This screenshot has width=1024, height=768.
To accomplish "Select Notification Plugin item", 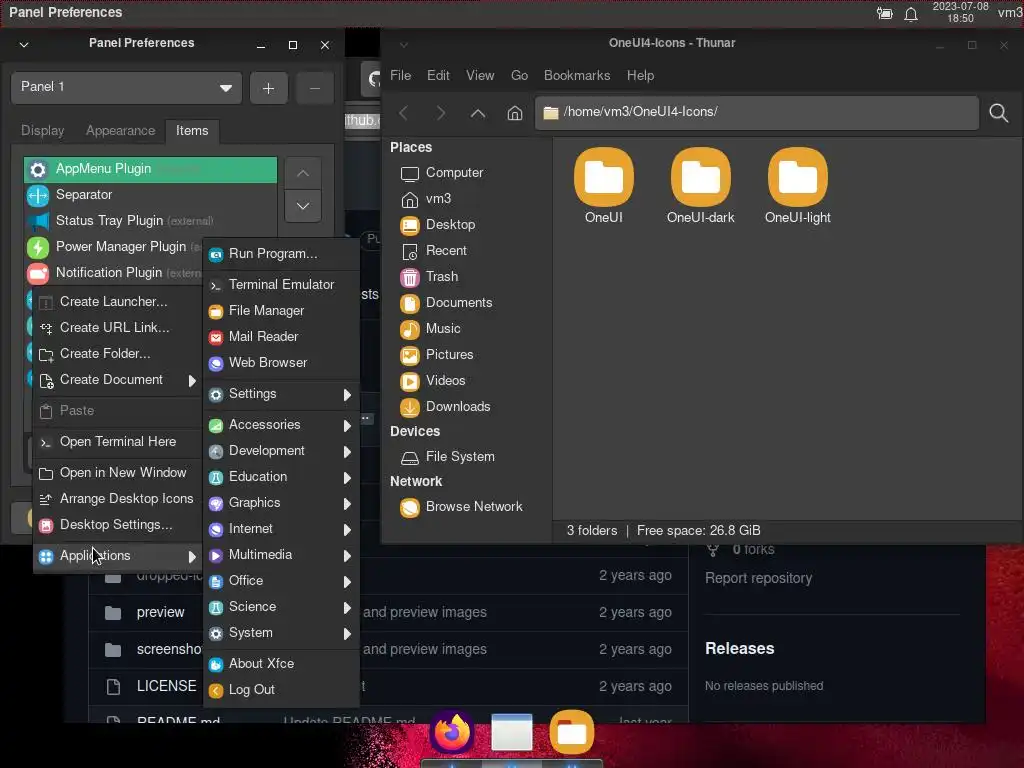I will click(x=114, y=273).
